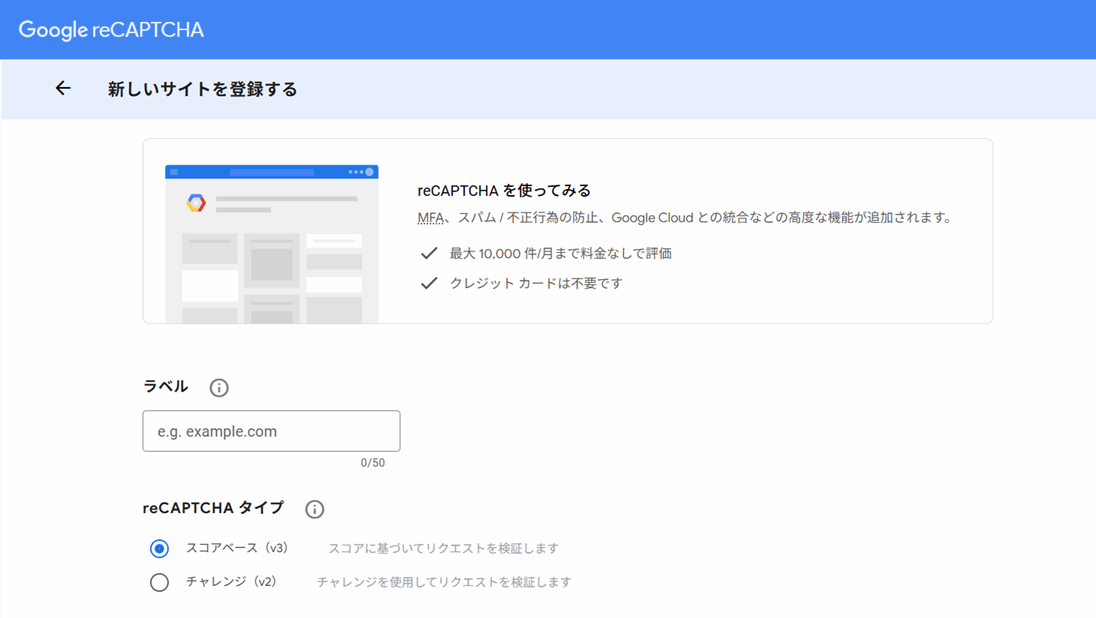Click the reCAPTCHA タイプ section heading
The width and height of the screenshot is (1096, 618).
[x=213, y=508]
